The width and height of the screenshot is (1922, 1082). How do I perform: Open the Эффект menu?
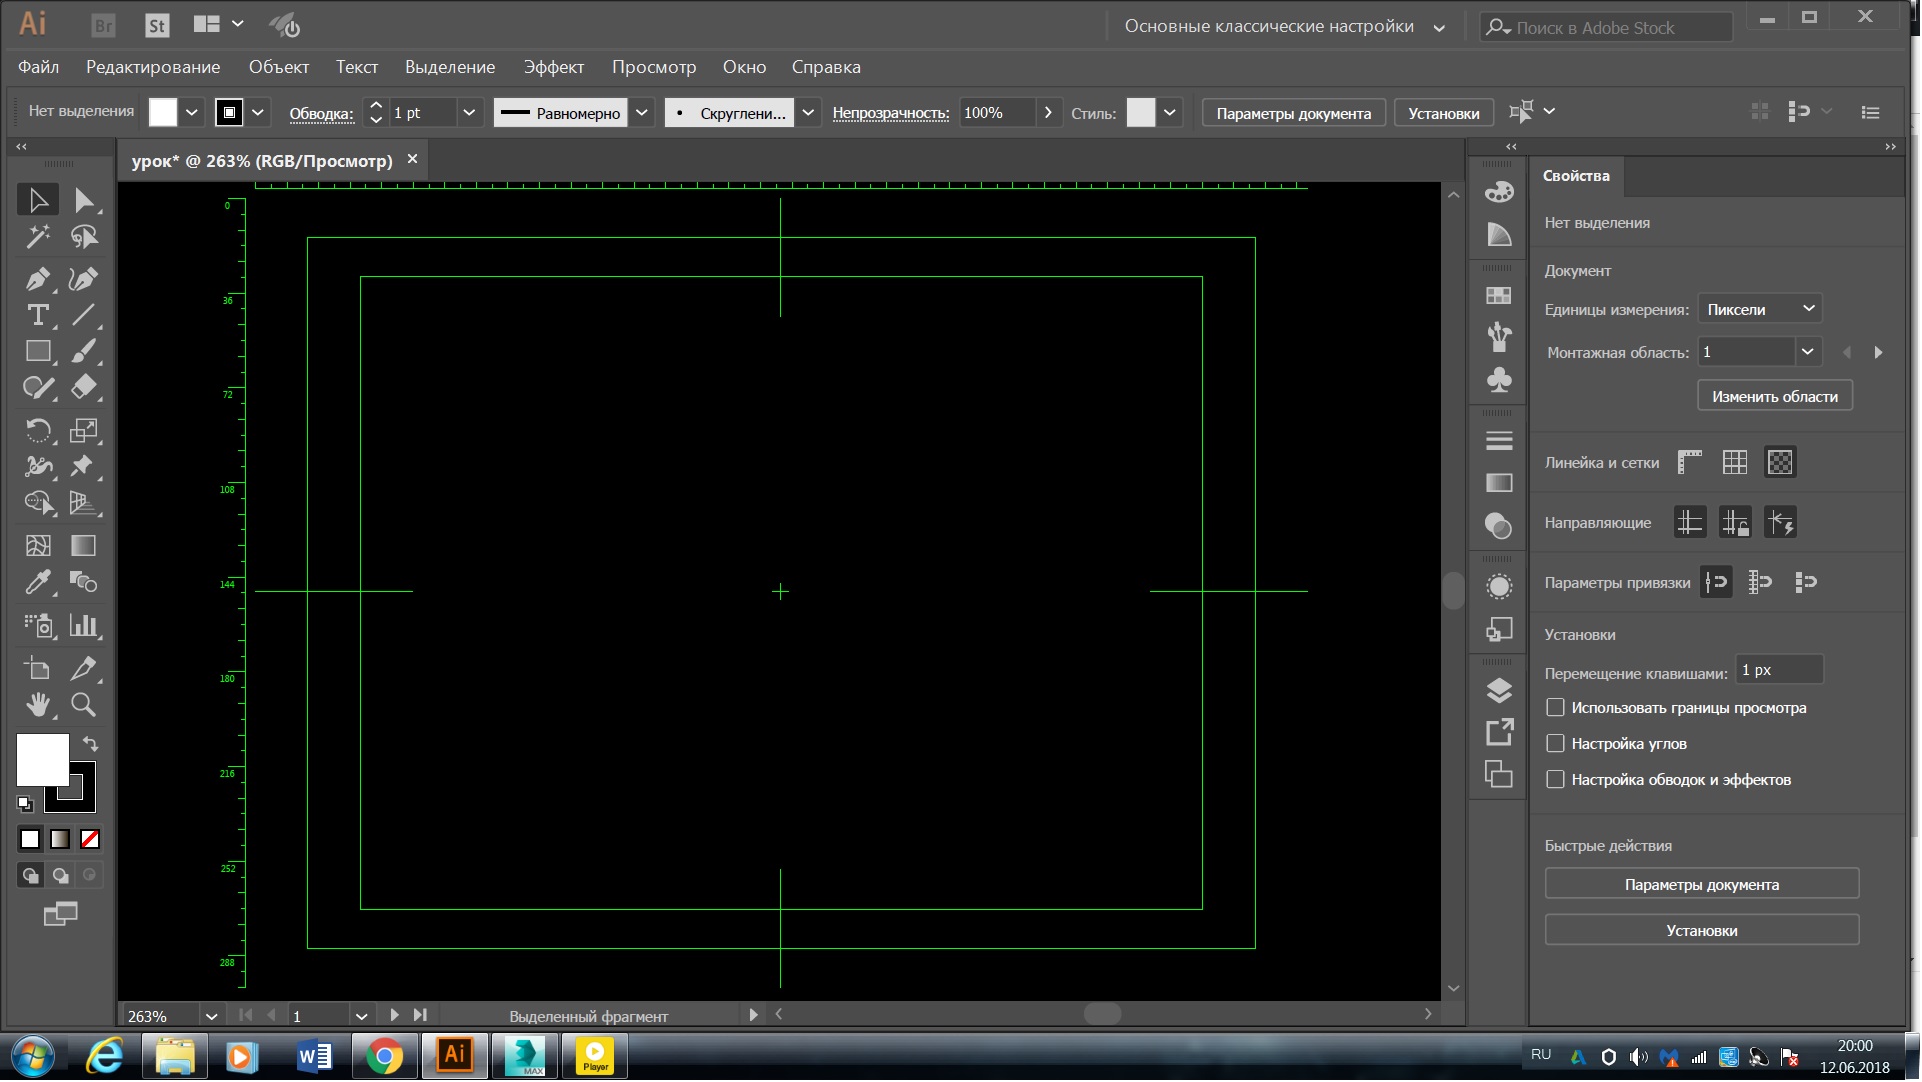553,67
